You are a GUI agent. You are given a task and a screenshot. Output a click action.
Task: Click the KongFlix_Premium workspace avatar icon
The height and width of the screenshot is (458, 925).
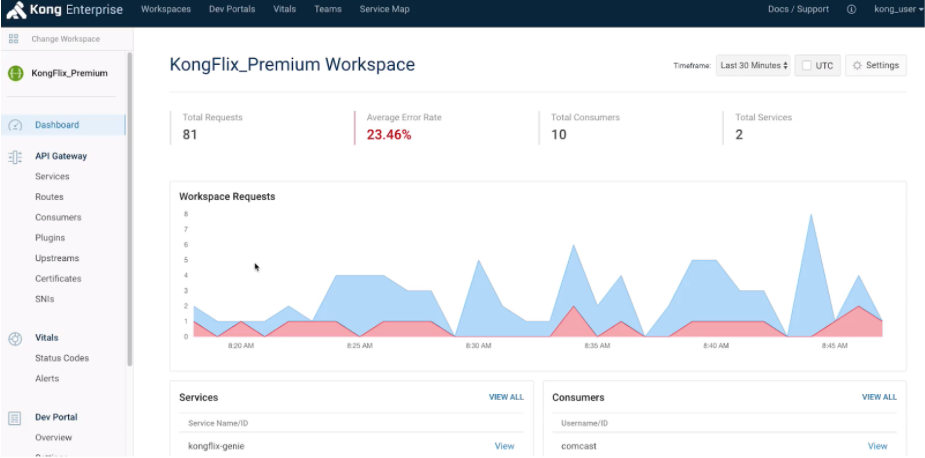pyautogui.click(x=15, y=73)
